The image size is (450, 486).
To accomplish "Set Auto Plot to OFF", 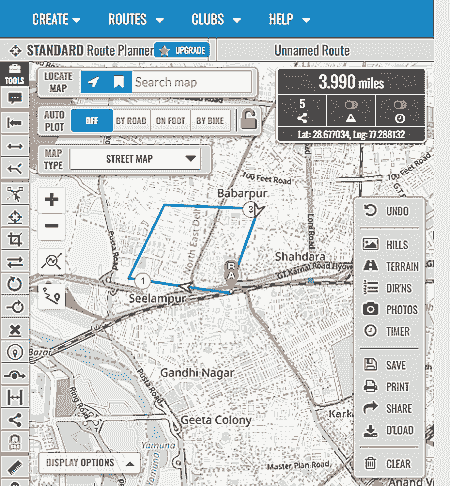I will pyautogui.click(x=92, y=121).
